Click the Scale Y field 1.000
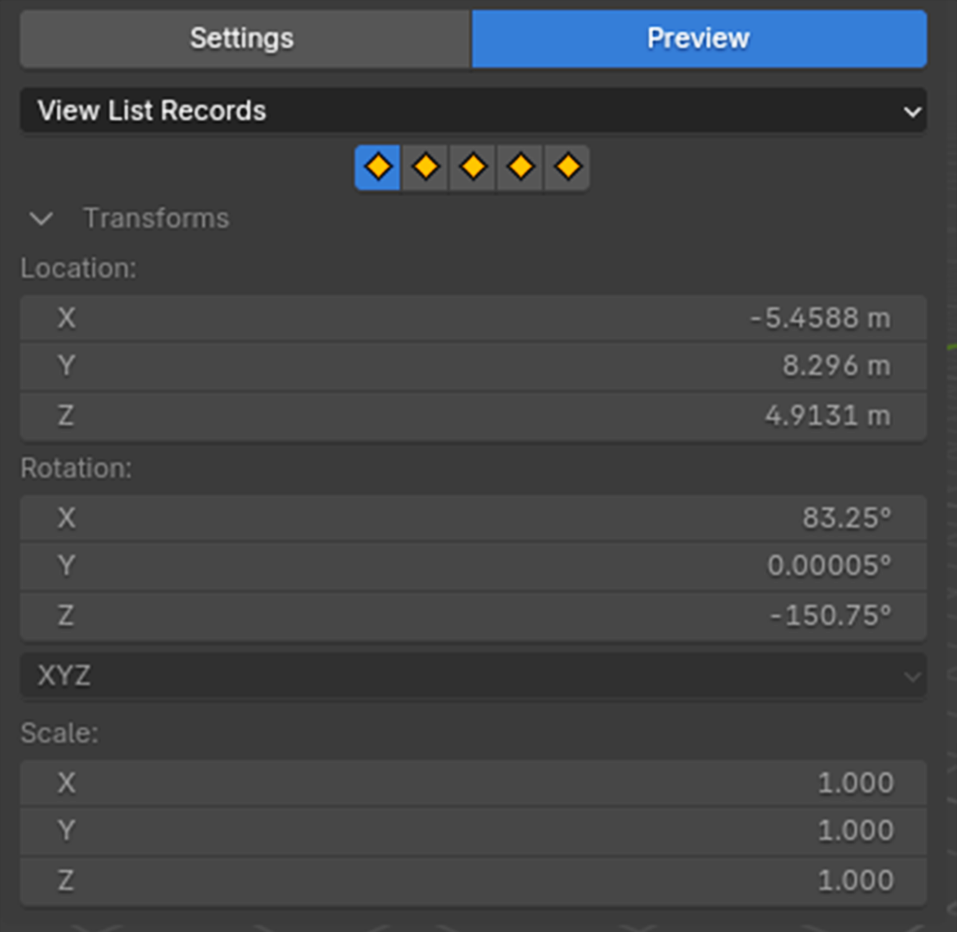957x932 pixels. click(x=474, y=831)
